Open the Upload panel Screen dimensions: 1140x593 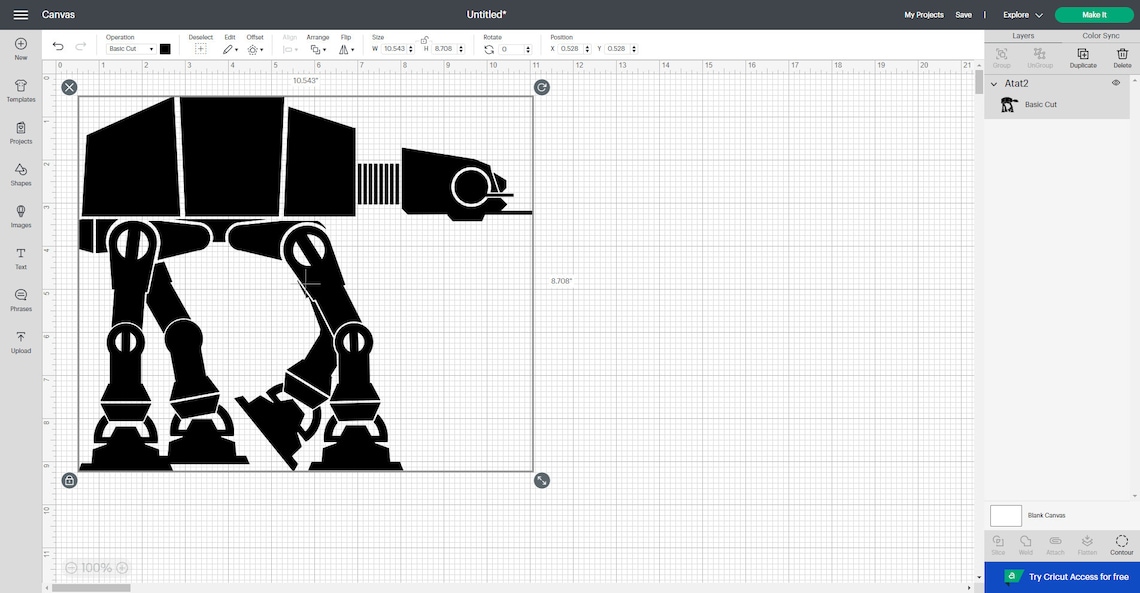click(x=20, y=343)
